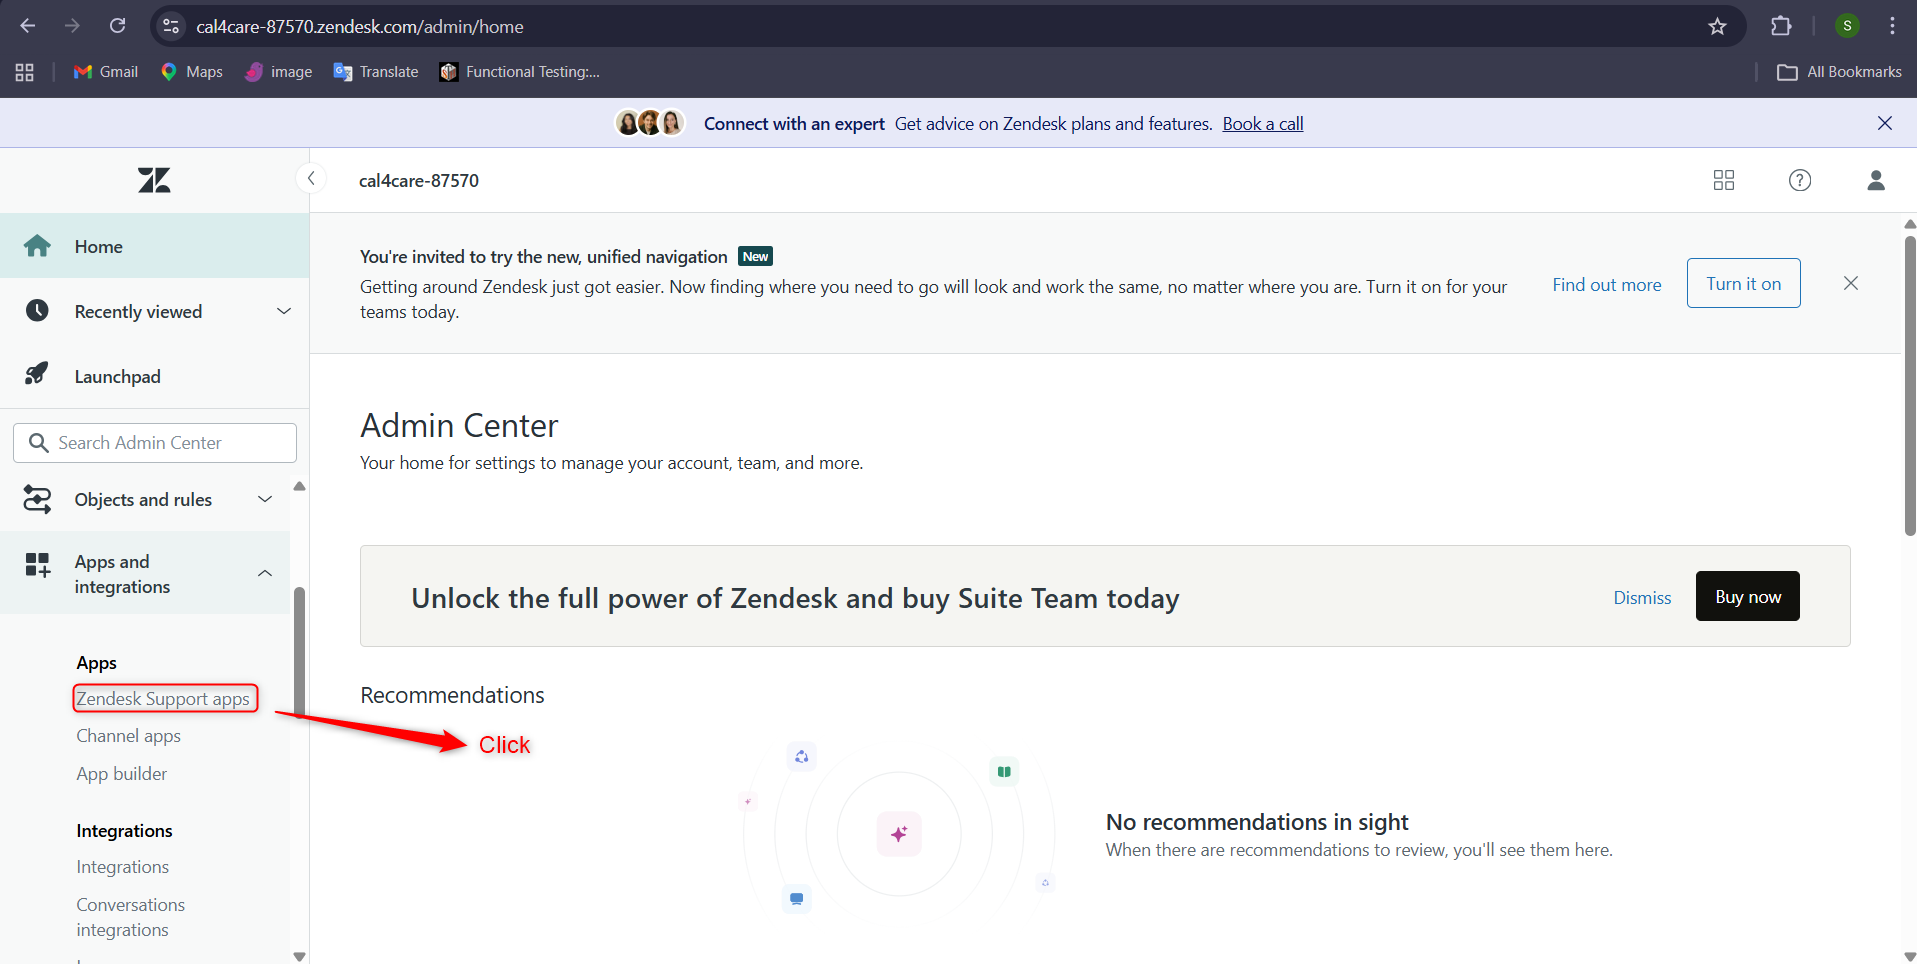Click Find out more link
Screen dimensions: 1917x964
pos(1607,284)
